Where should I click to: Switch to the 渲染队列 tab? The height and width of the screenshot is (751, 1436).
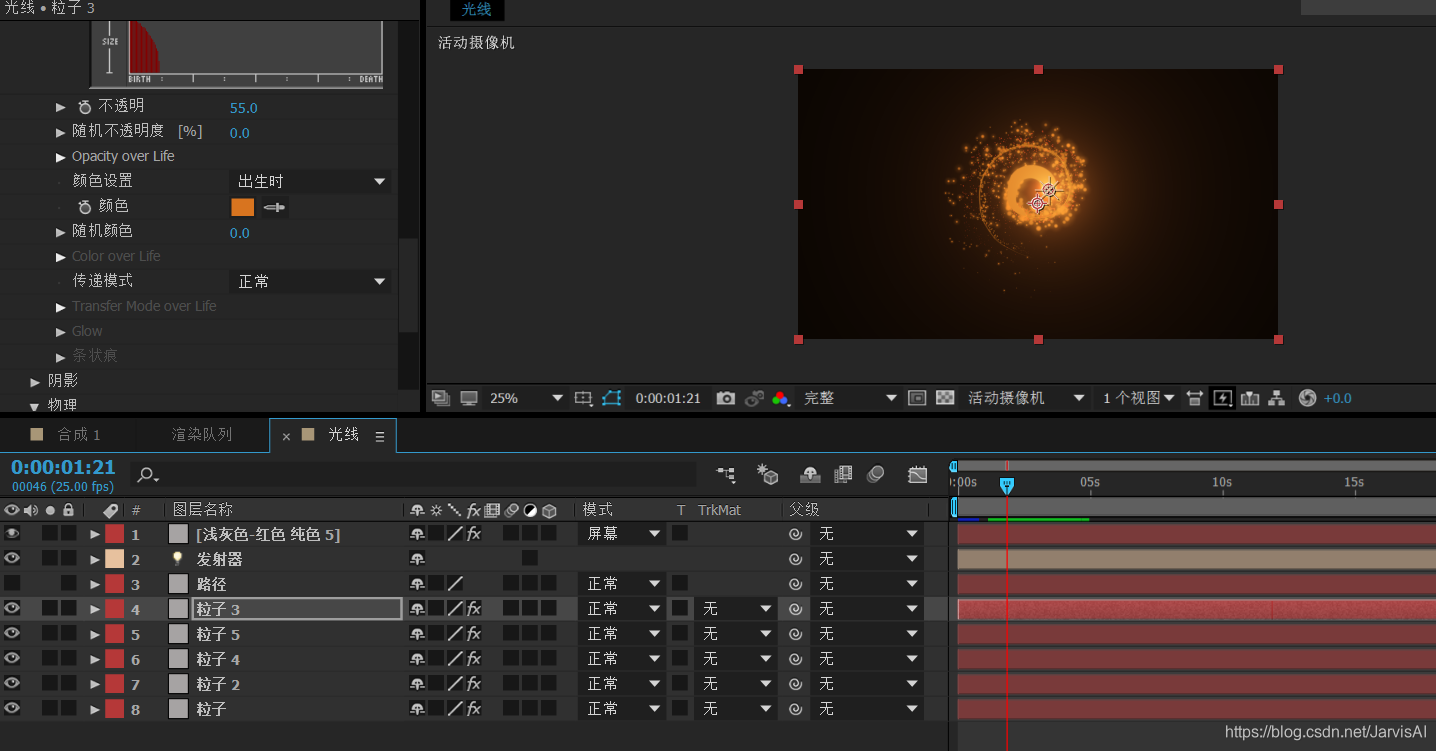(x=202, y=435)
